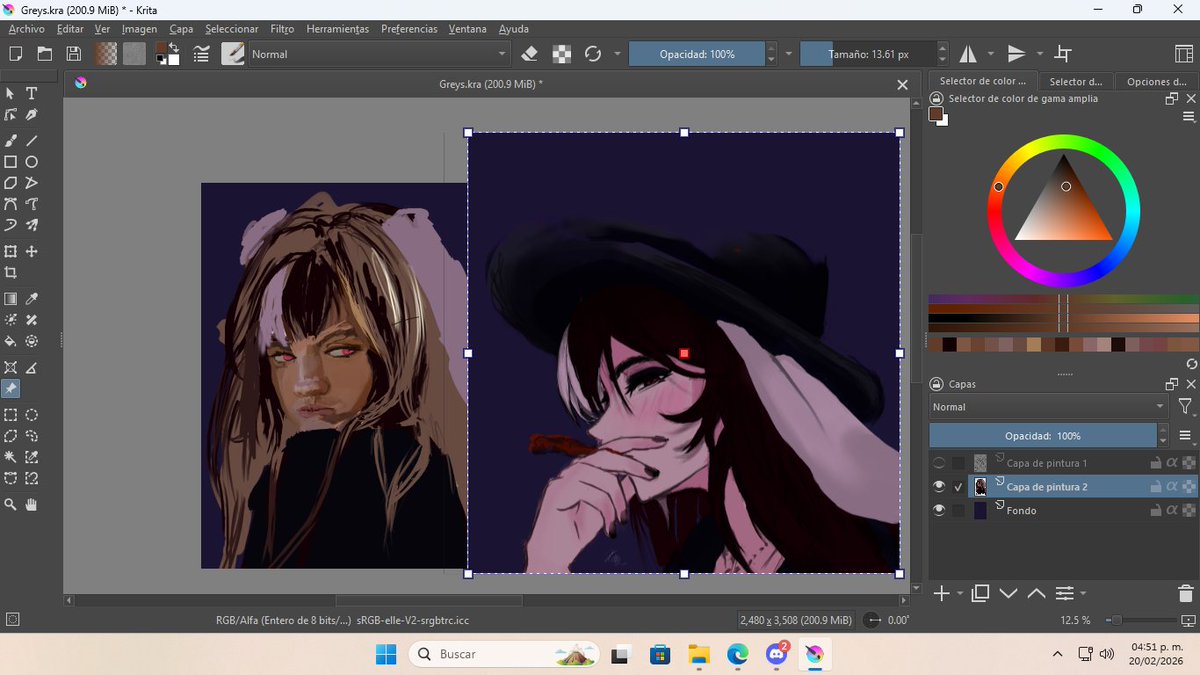Open the Filtro menu
The height and width of the screenshot is (675, 1200).
pos(282,29)
